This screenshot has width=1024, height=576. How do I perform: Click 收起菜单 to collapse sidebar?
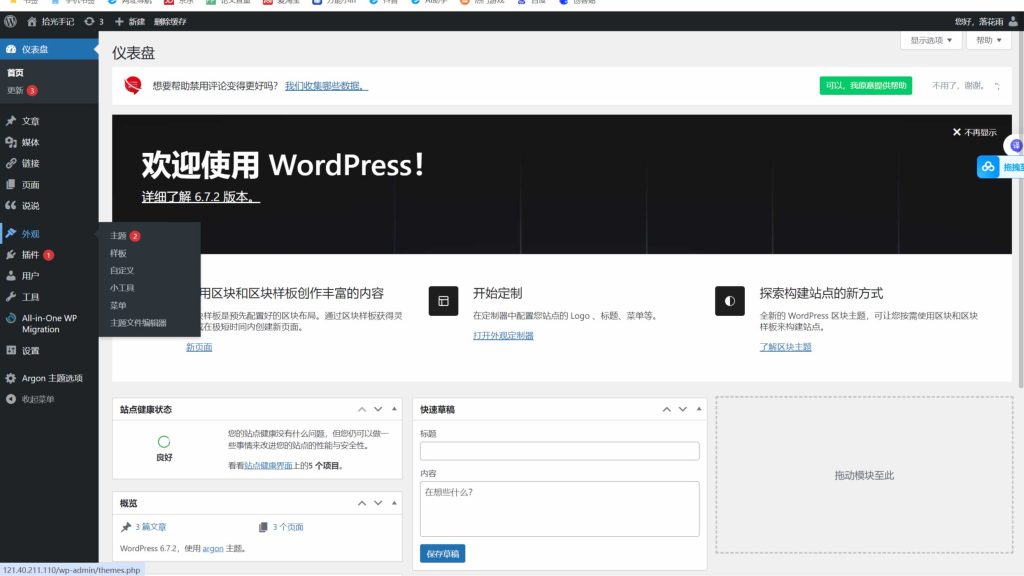coord(38,399)
